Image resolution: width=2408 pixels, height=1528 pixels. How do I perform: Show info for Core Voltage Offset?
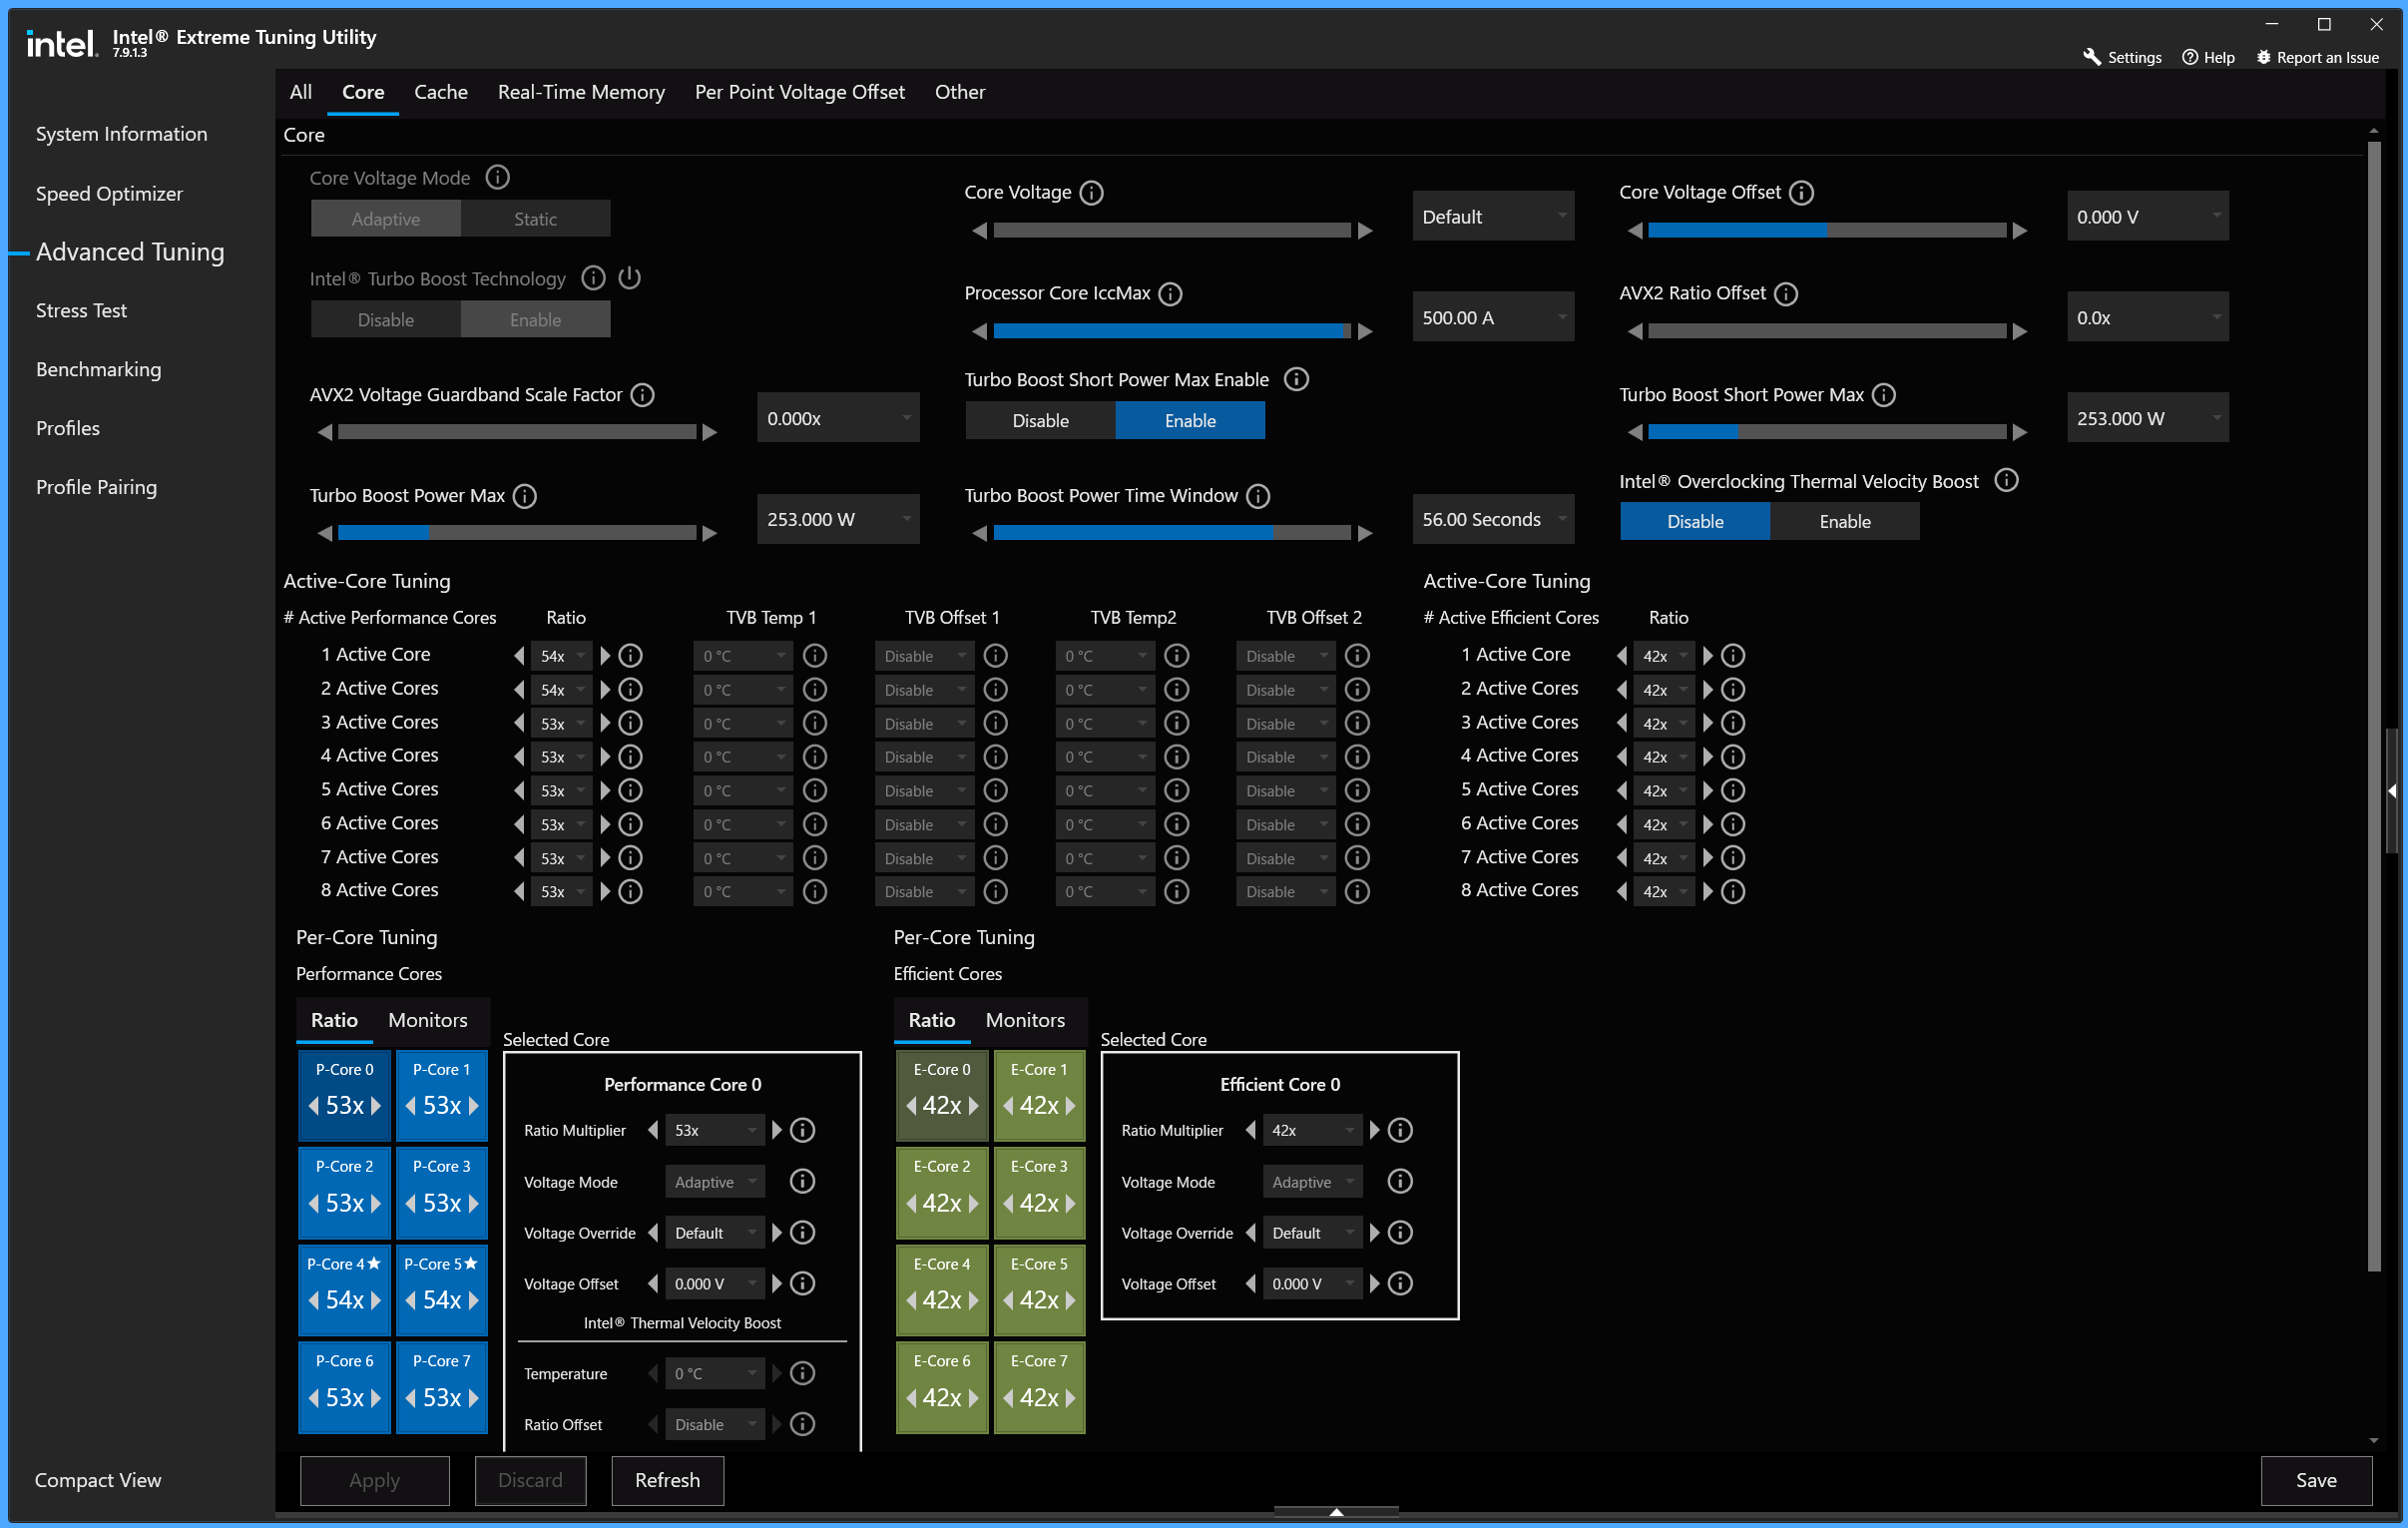tap(1801, 192)
